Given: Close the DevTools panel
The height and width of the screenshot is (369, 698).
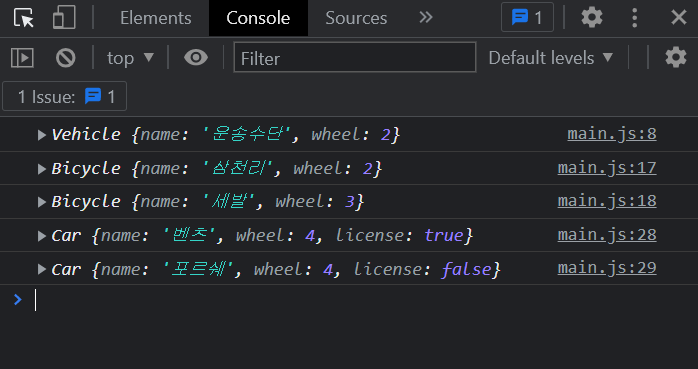Looking at the screenshot, I should tap(679, 18).
